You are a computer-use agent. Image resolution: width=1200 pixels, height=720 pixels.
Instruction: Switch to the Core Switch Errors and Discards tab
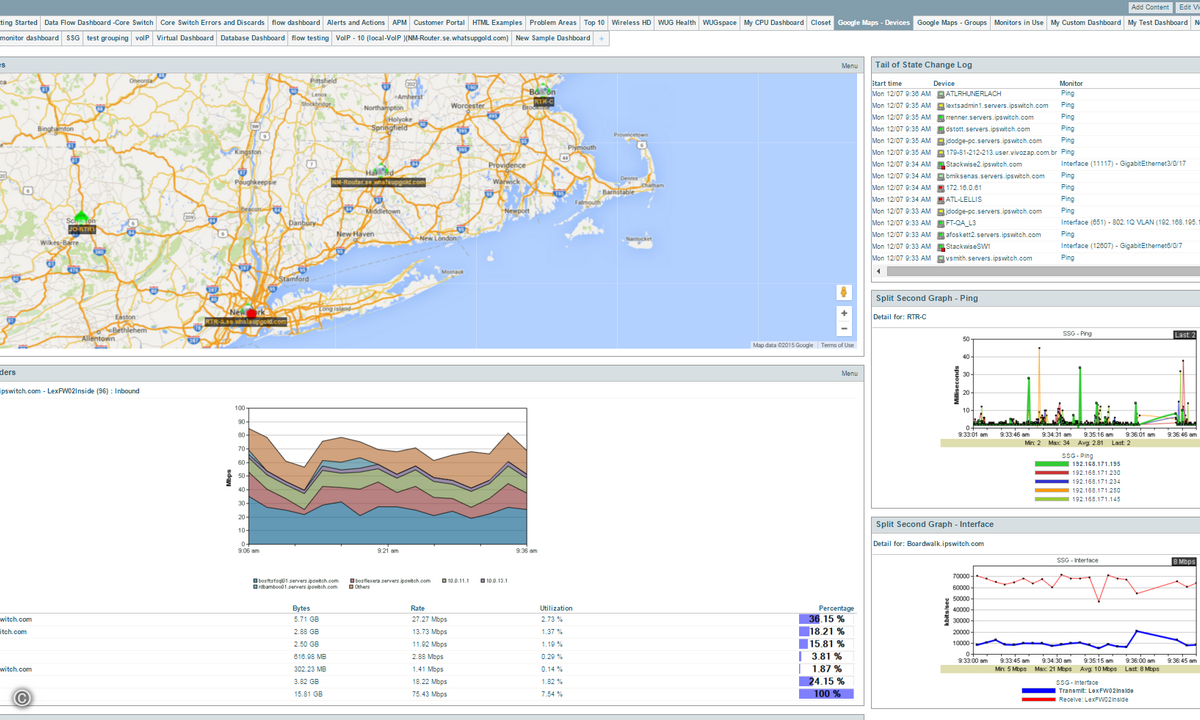tap(212, 22)
